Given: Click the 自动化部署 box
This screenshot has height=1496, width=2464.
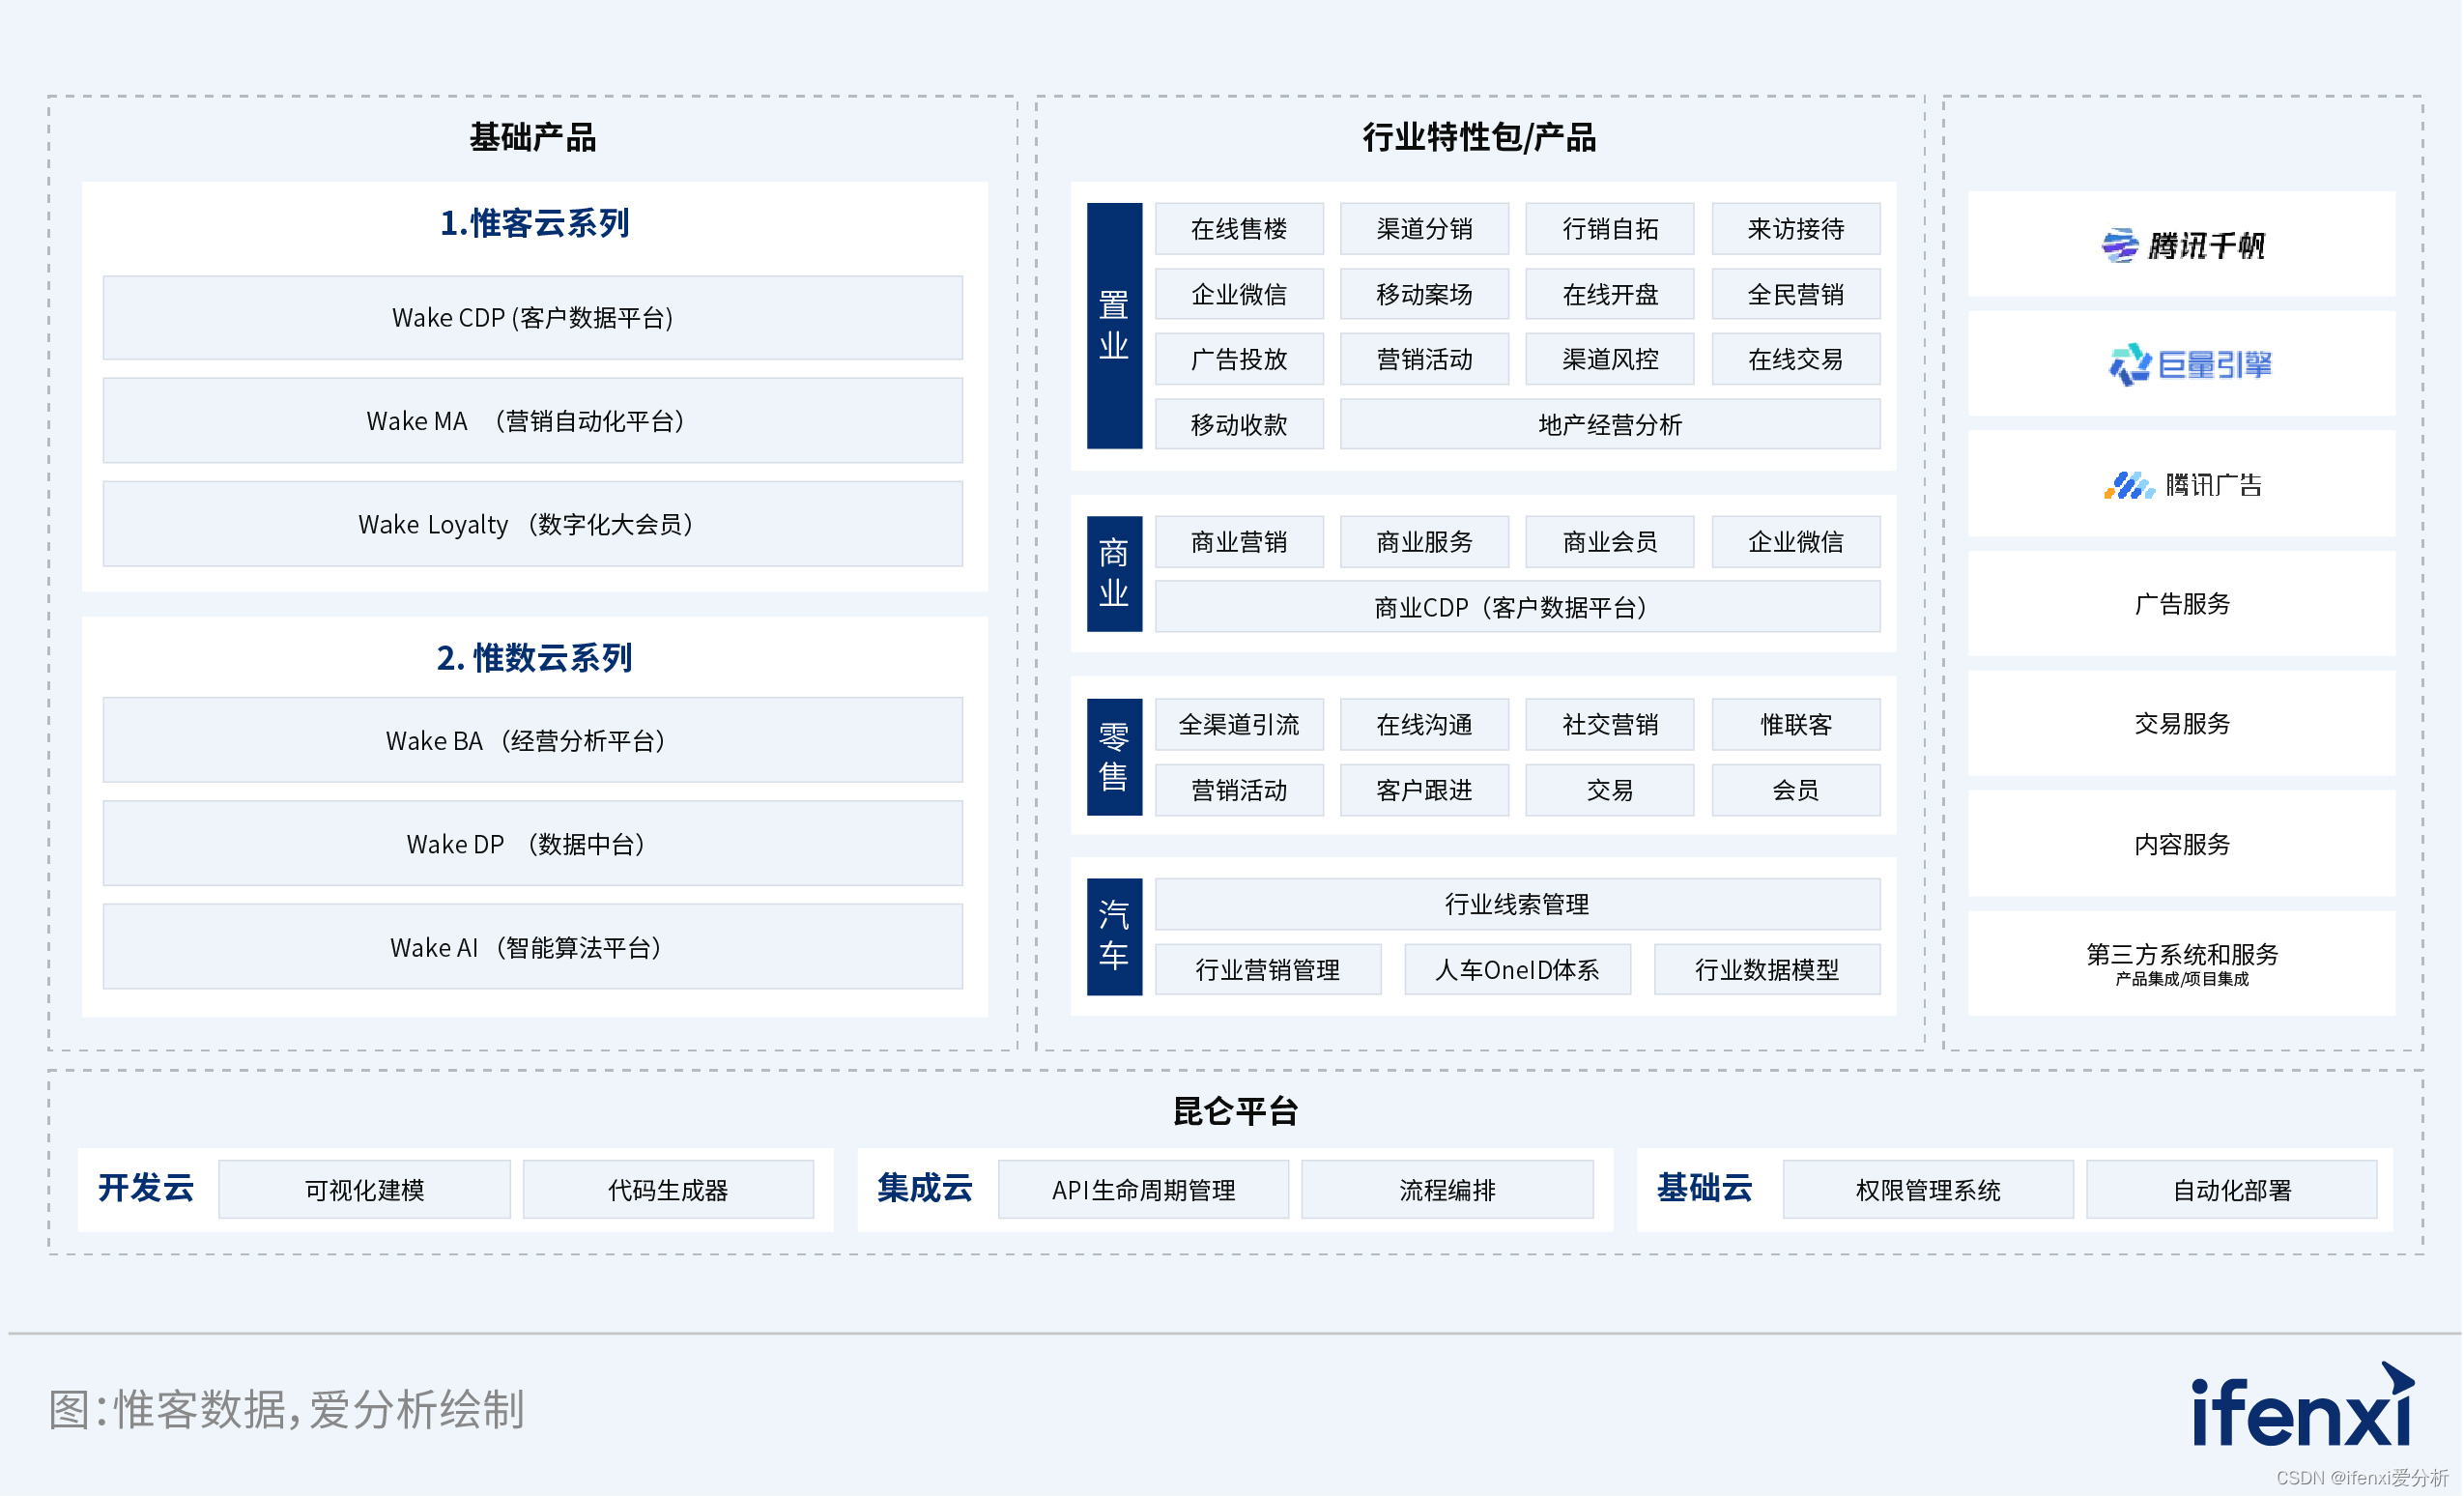Looking at the screenshot, I should [x=2232, y=1190].
